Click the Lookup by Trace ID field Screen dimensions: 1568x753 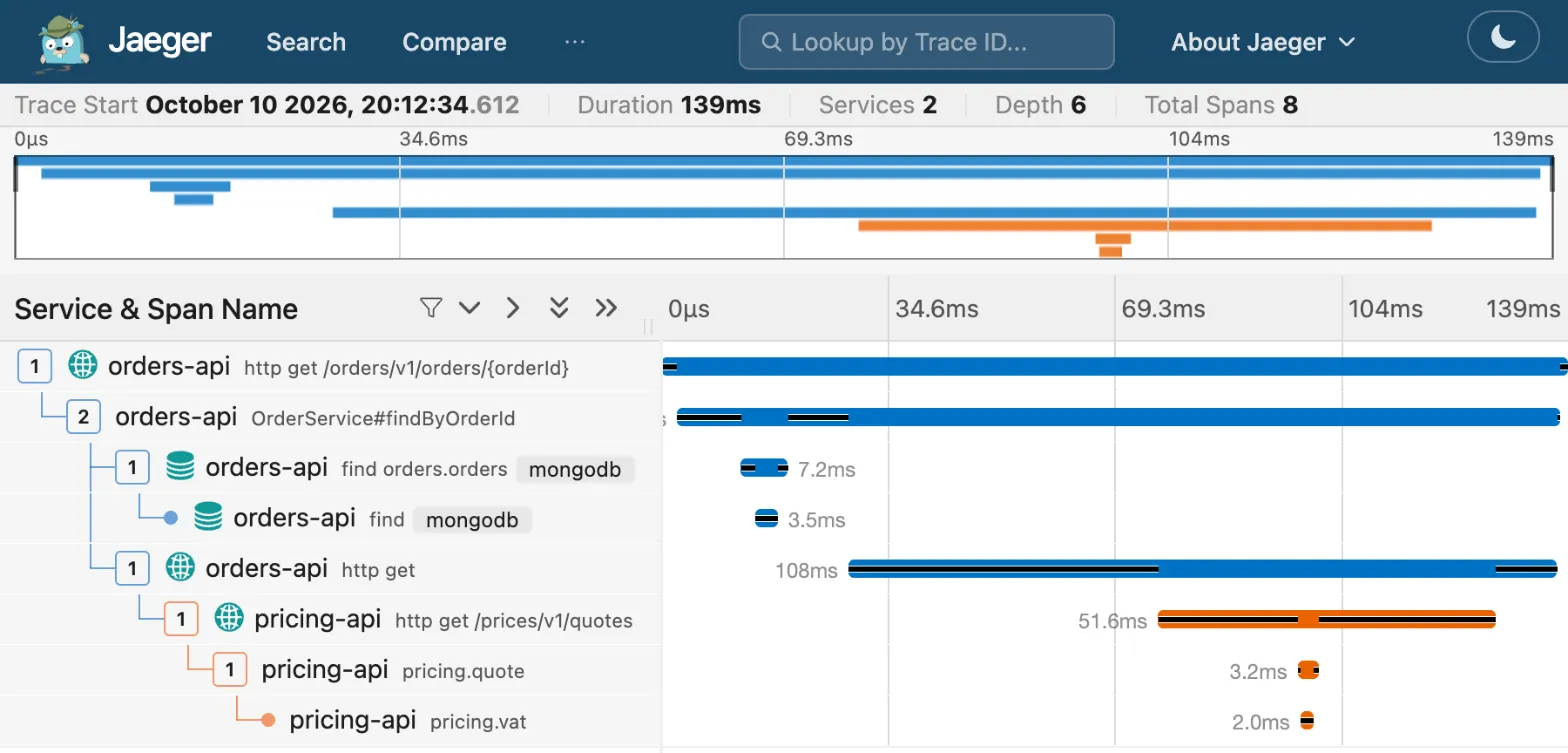pos(926,42)
